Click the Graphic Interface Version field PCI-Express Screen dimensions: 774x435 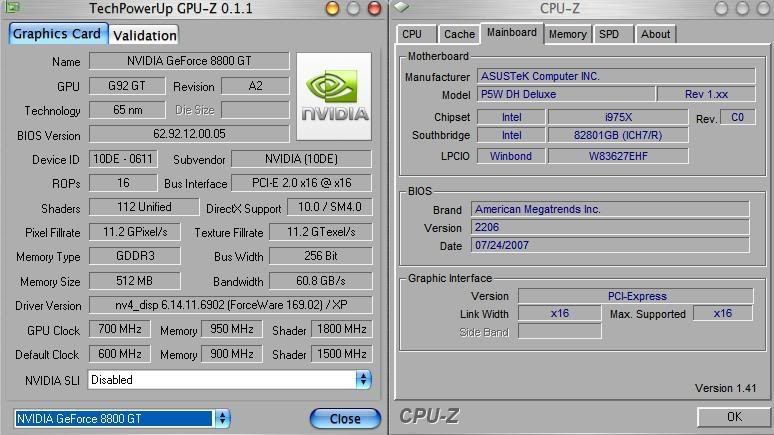(636, 296)
